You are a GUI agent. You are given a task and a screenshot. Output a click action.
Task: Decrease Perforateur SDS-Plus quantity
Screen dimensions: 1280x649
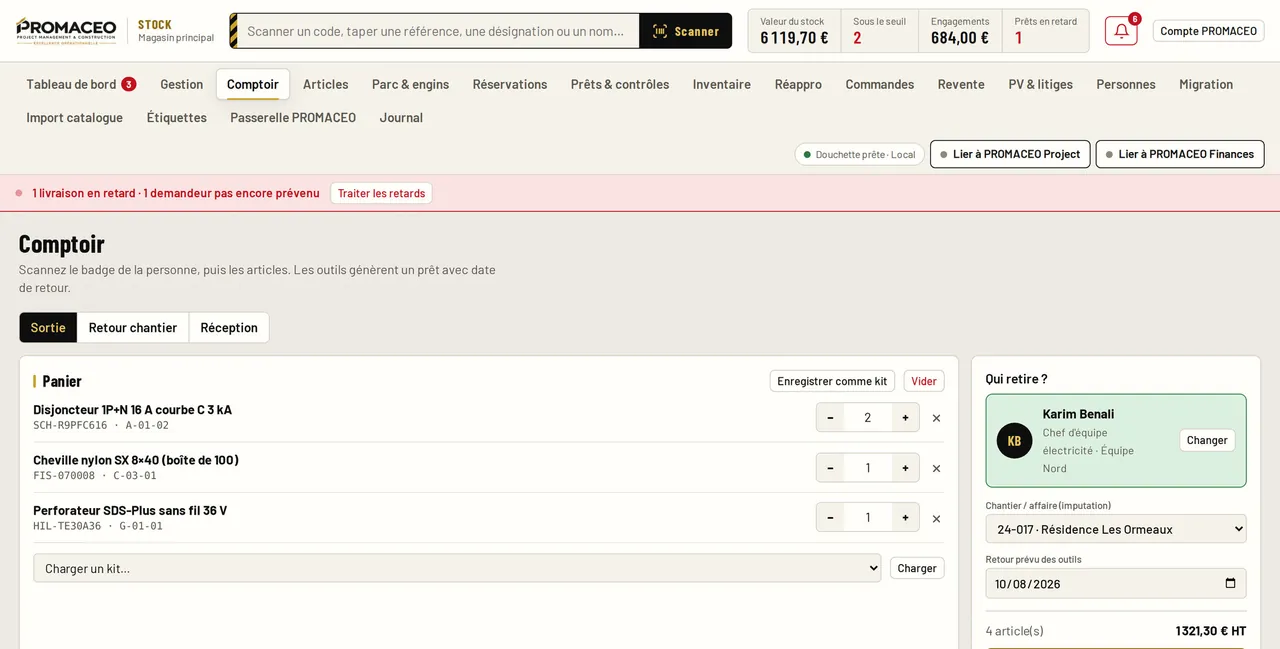pos(830,517)
